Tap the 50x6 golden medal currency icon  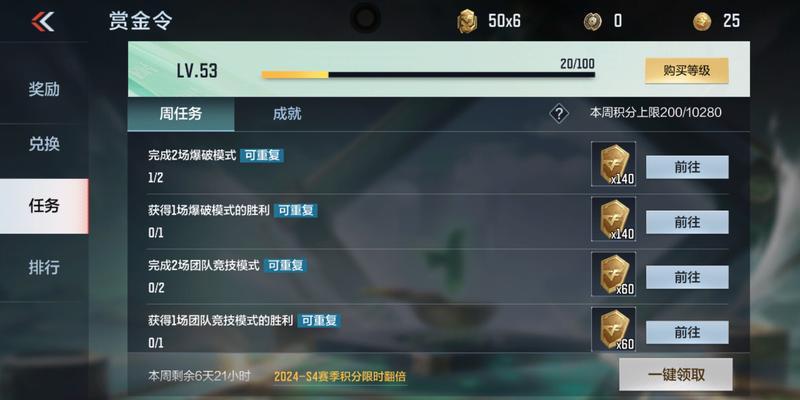(x=467, y=21)
